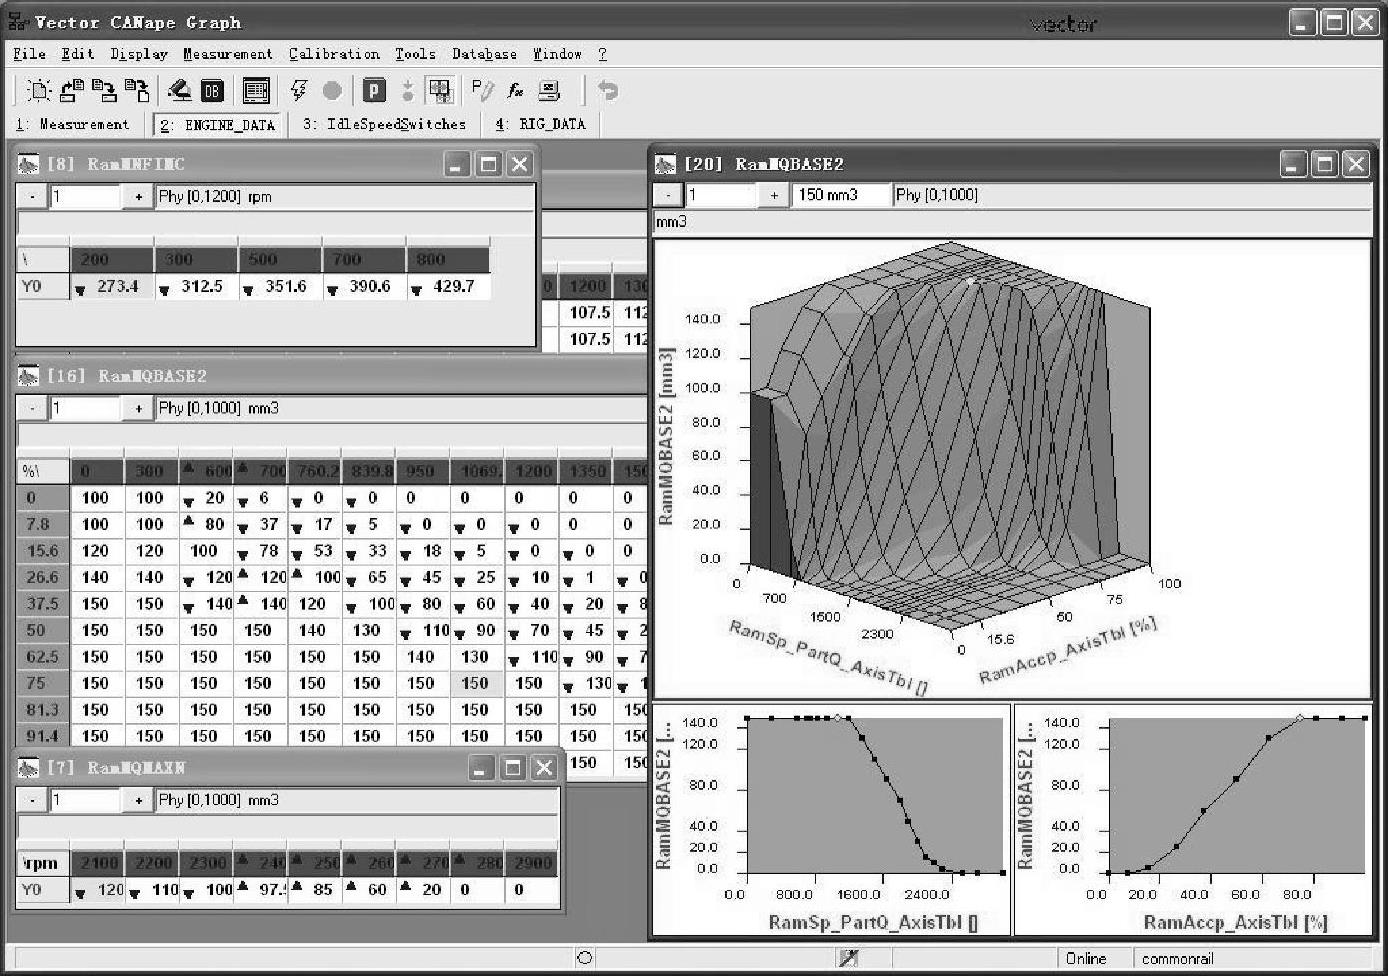Click increment field in RamMQMAXN window
Viewport: 1388px width, 976px height.
pyautogui.click(x=85, y=801)
